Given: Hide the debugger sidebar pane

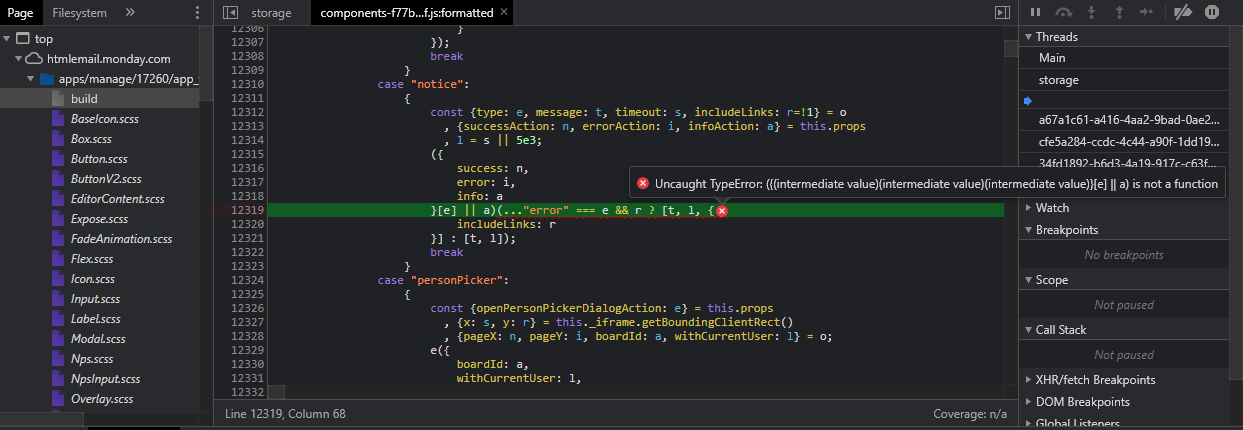Looking at the screenshot, I should coord(1002,13).
